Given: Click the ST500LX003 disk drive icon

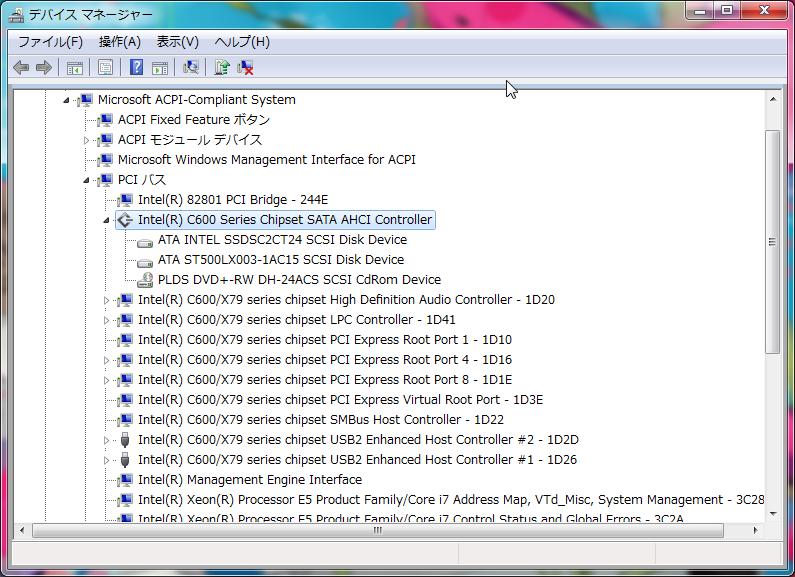Looking at the screenshot, I should (145, 262).
